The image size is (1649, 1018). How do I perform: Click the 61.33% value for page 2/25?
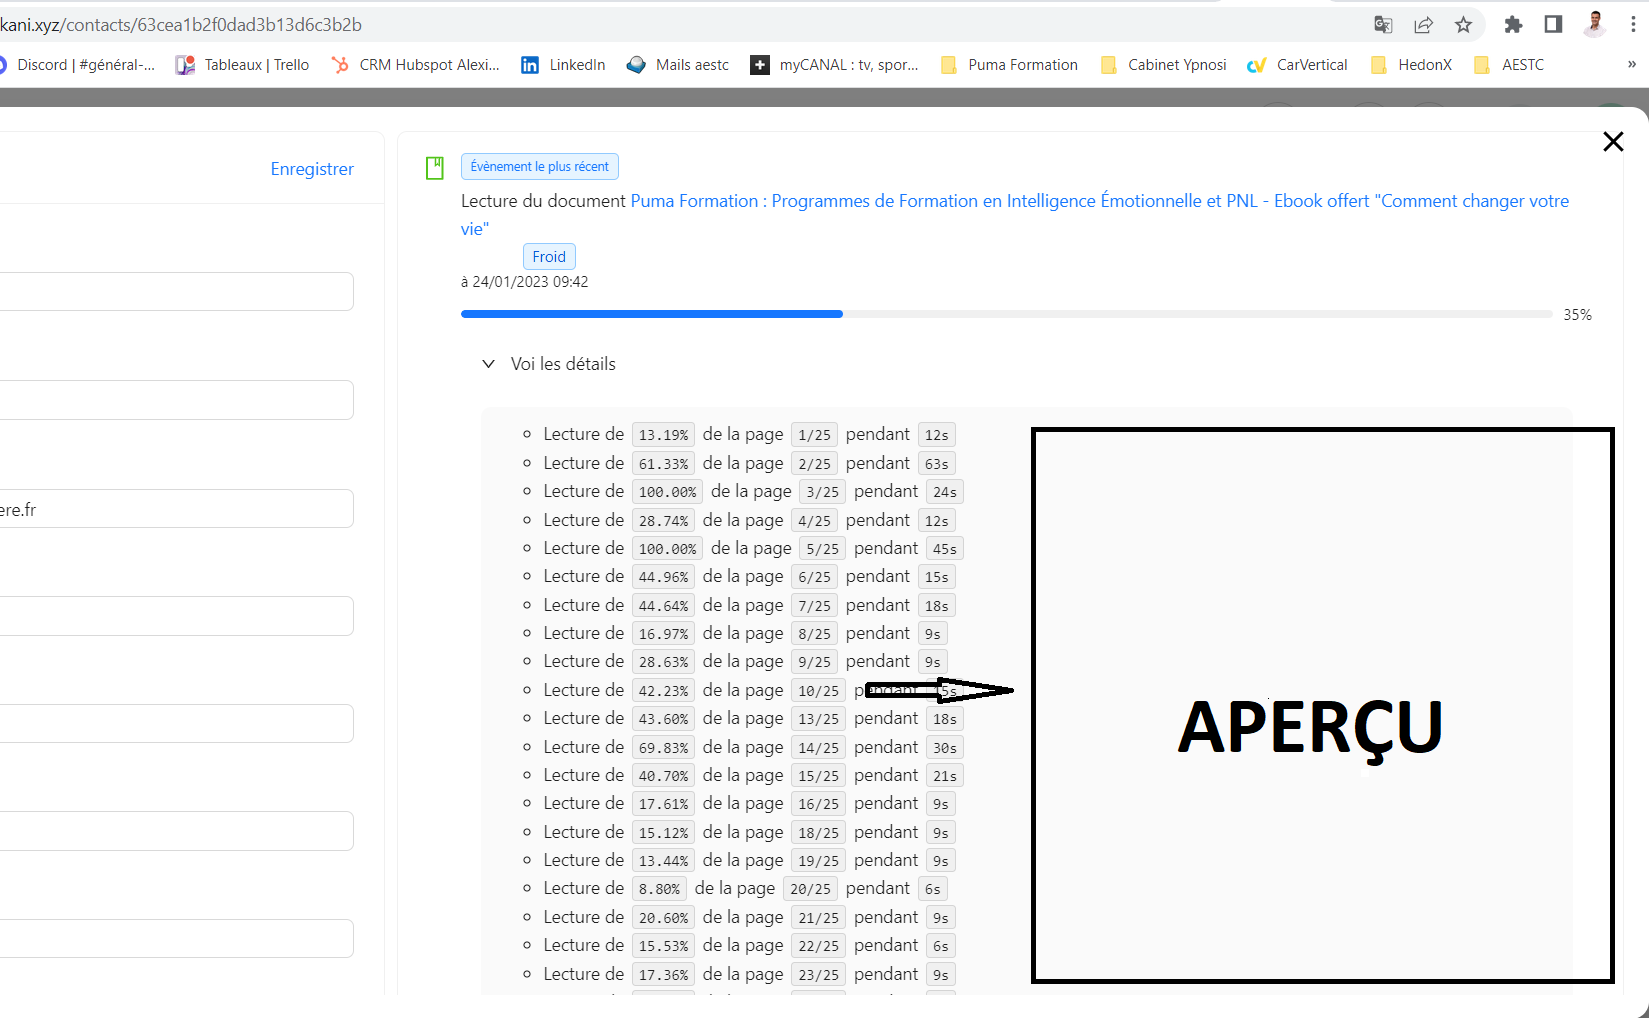[x=663, y=464]
